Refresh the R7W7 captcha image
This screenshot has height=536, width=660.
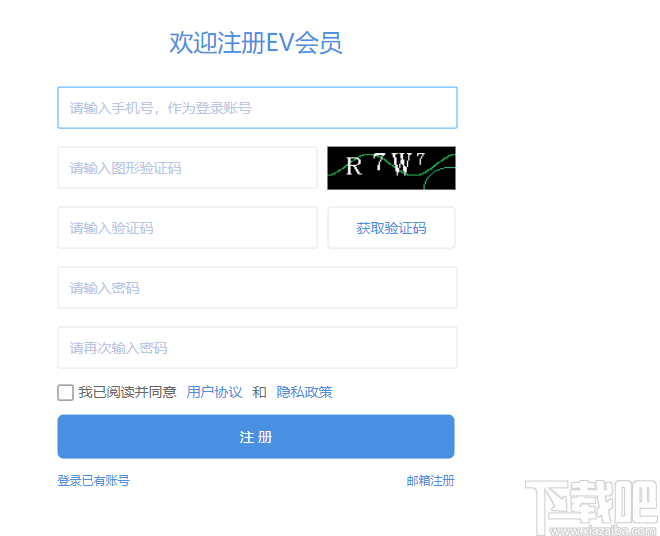click(x=391, y=168)
